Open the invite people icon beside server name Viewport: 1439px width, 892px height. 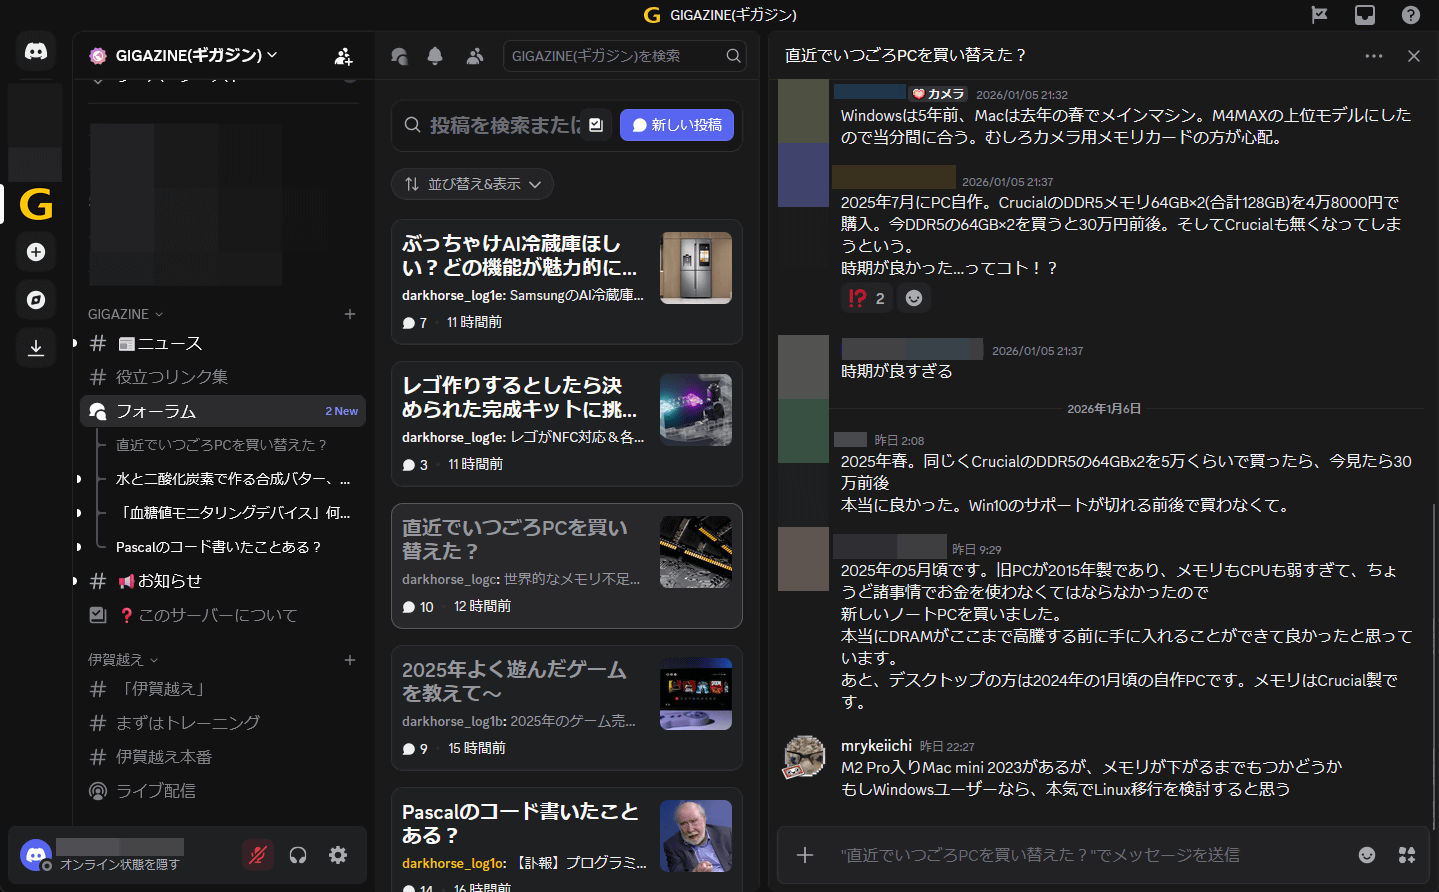[343, 57]
